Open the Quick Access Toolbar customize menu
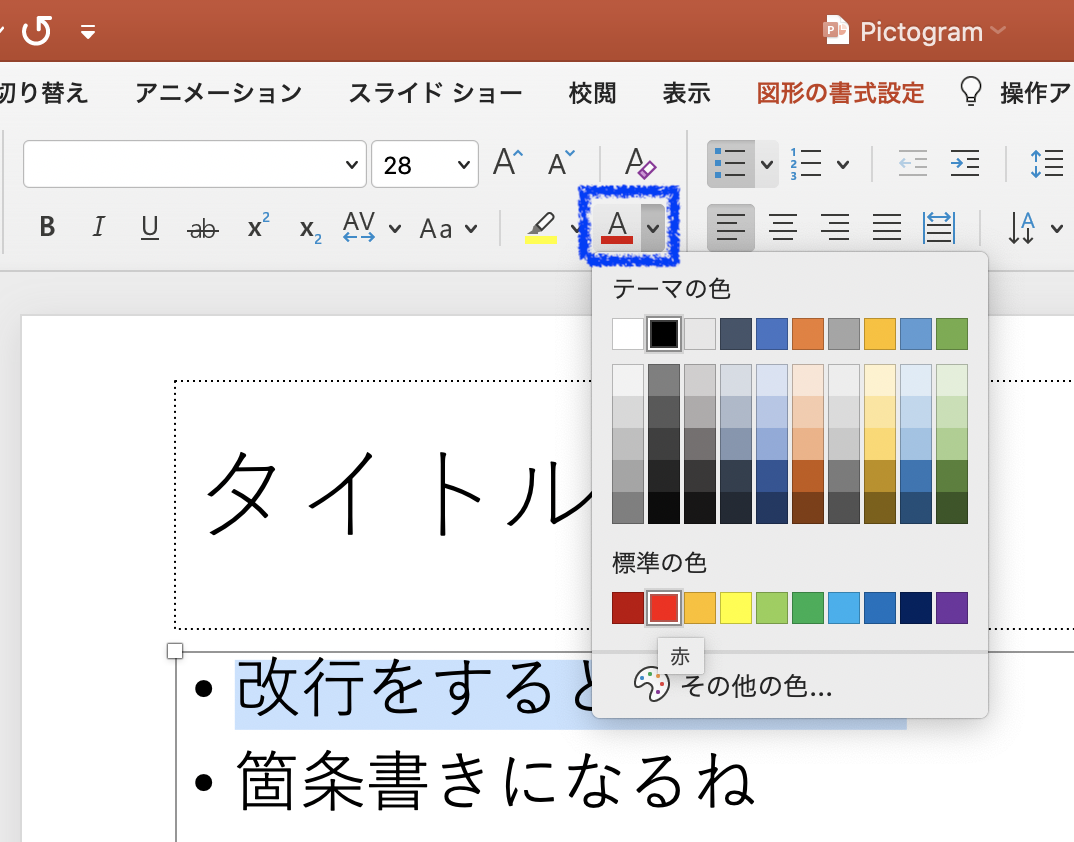The image size is (1074, 842). [x=88, y=32]
